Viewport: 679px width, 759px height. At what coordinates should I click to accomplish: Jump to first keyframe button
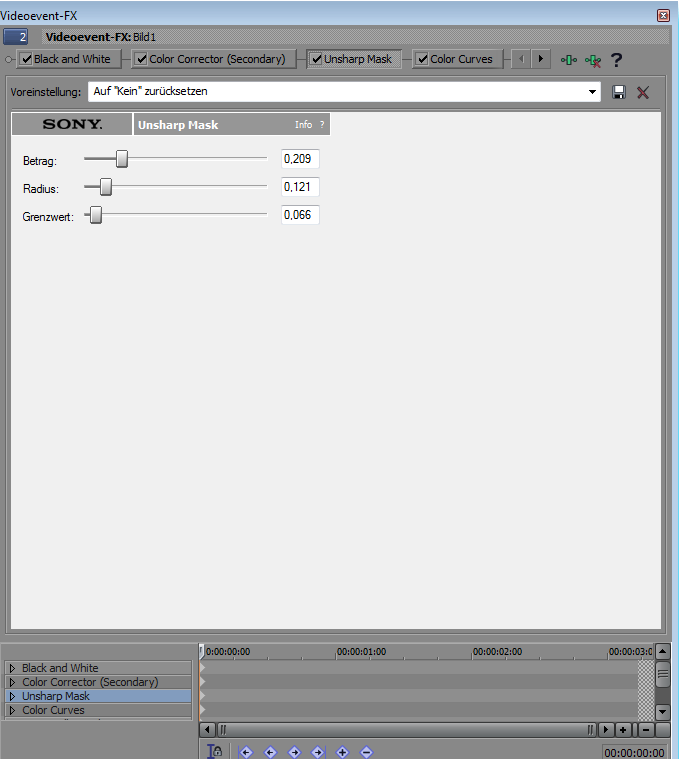point(246,751)
